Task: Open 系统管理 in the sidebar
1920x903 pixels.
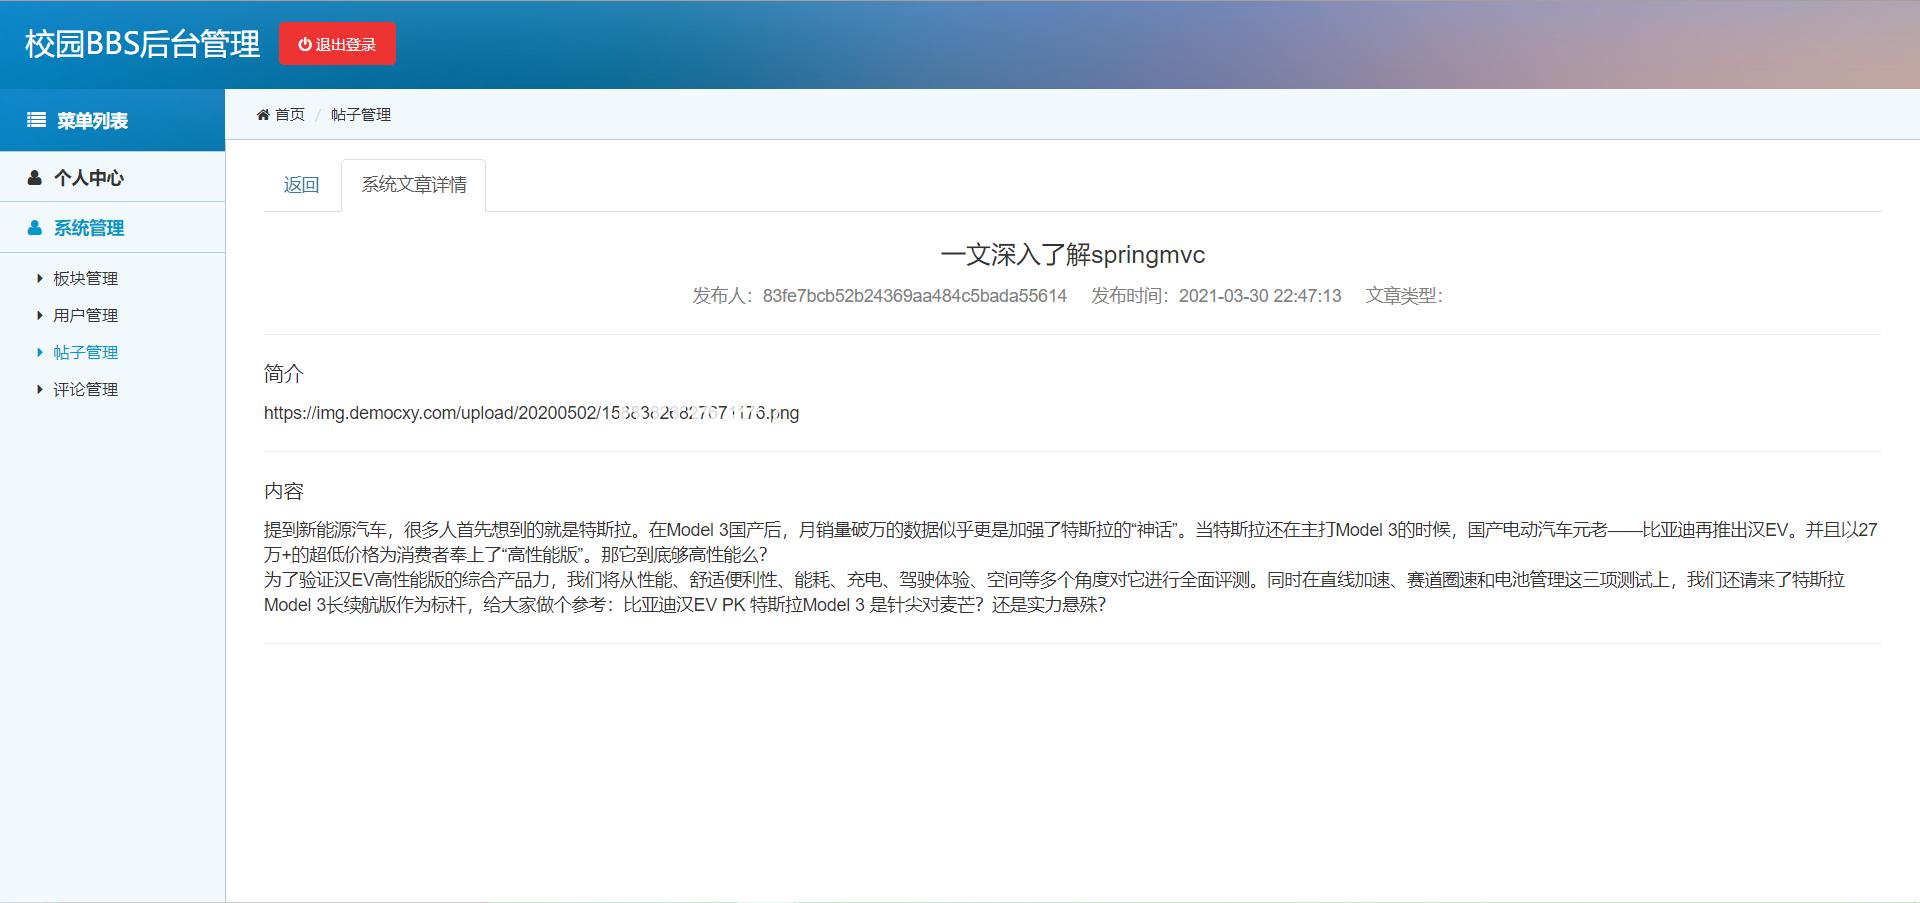Action: [89, 227]
